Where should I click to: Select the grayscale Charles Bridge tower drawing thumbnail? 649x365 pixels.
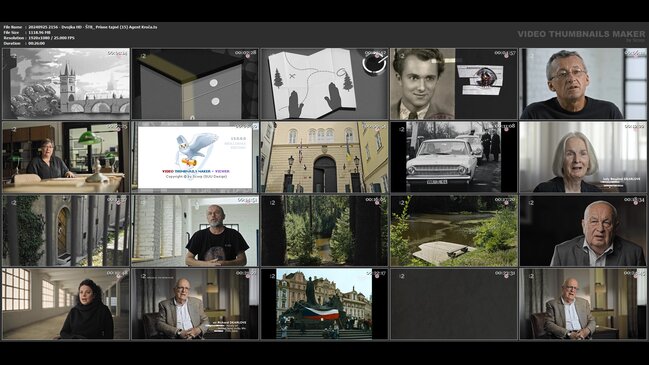click(x=66, y=84)
